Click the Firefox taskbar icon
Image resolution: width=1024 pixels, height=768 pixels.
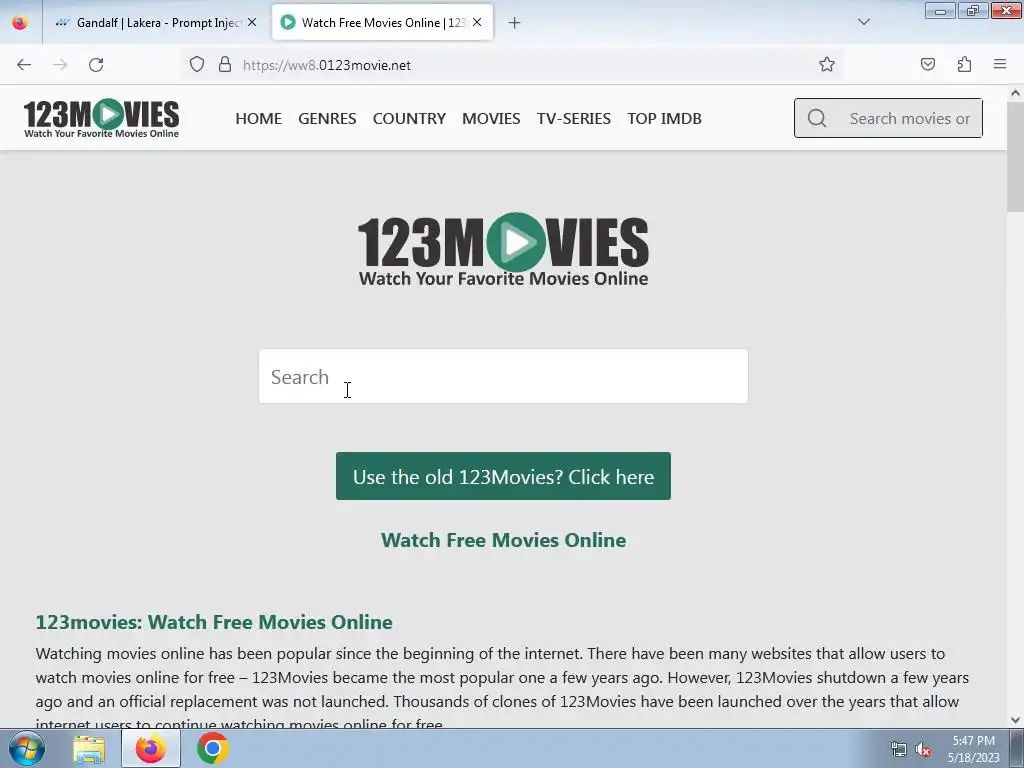(x=151, y=749)
